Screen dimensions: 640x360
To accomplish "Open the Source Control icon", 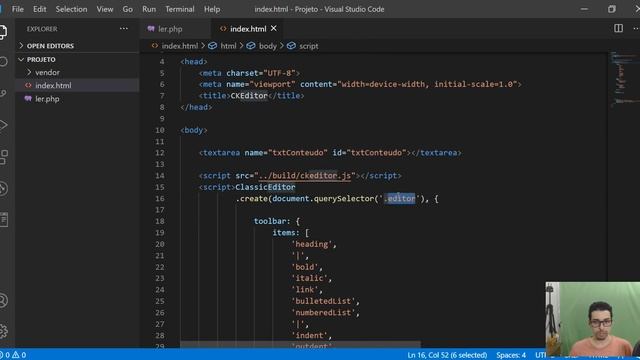I will coord(3,93).
